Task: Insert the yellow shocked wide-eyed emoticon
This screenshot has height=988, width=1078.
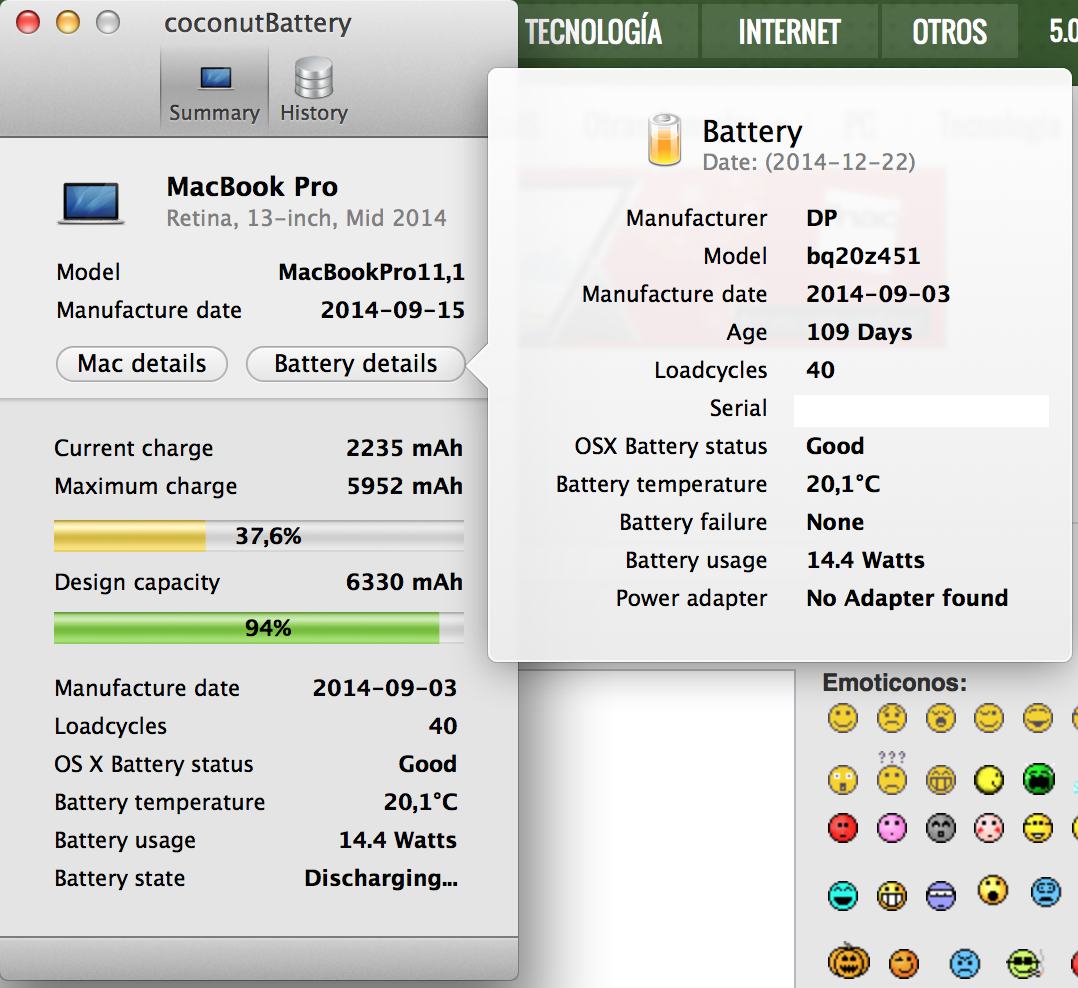Action: click(x=842, y=780)
